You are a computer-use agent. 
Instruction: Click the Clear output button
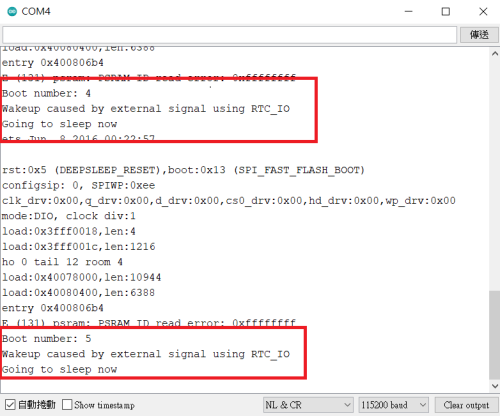[466, 405]
